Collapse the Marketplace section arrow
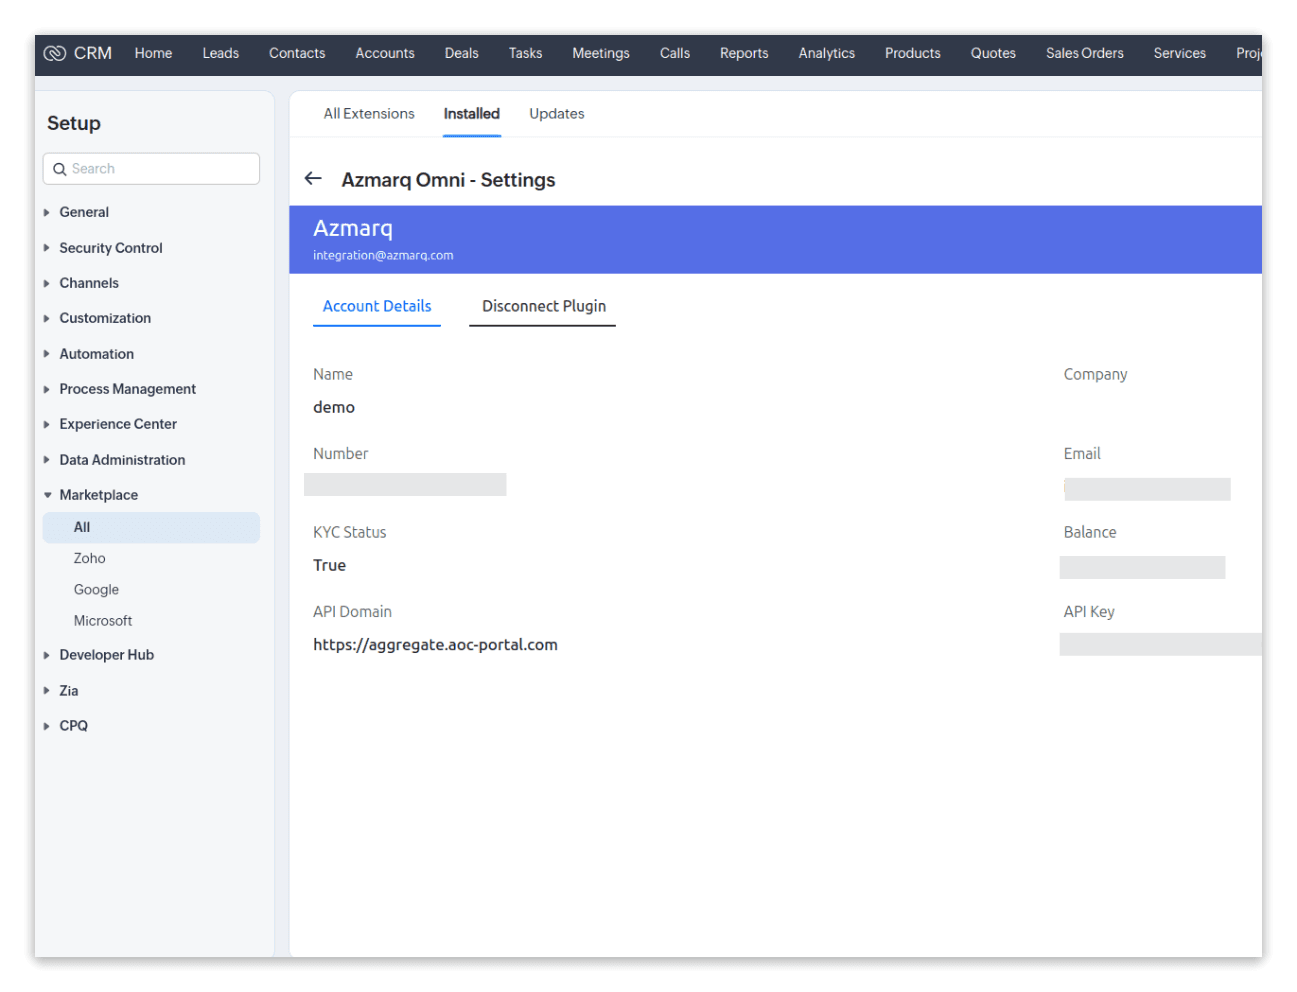 point(47,495)
